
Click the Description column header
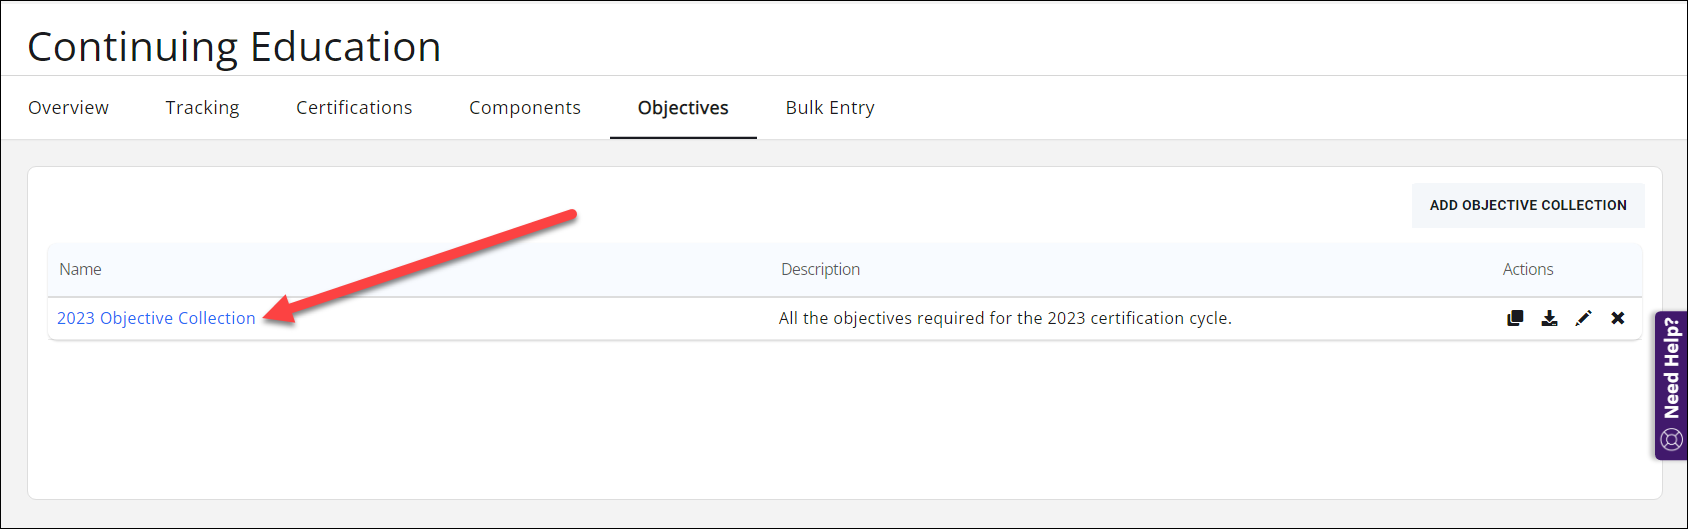820,270
